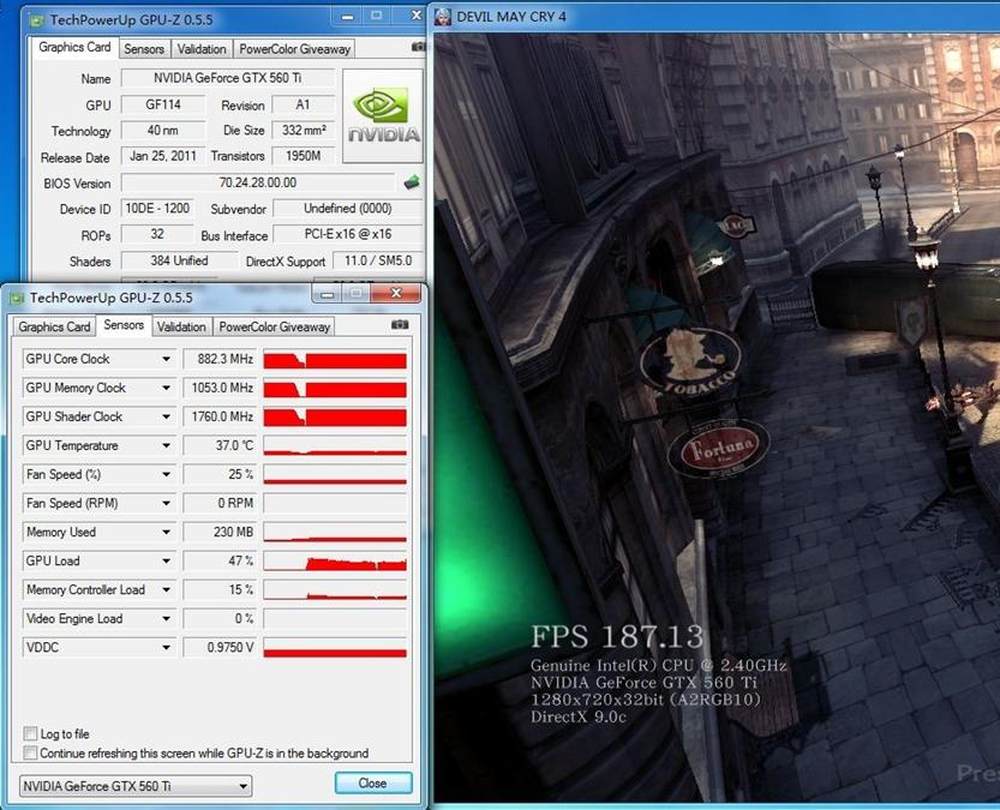Click the BIOS Version field 70.24.28.00.00
Screen dimensions: 1000x810
point(258,182)
